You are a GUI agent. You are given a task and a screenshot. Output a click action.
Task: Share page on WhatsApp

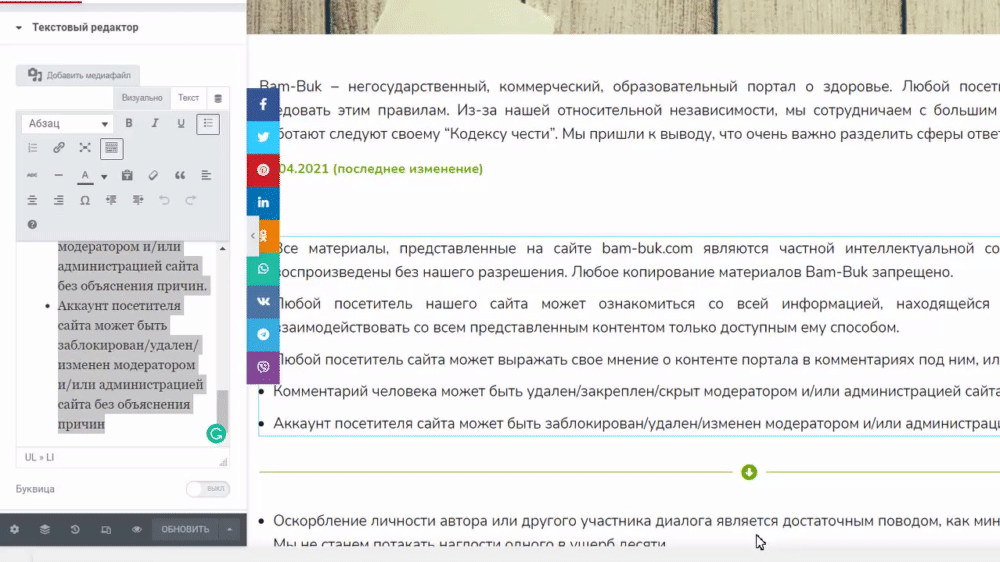(263, 269)
